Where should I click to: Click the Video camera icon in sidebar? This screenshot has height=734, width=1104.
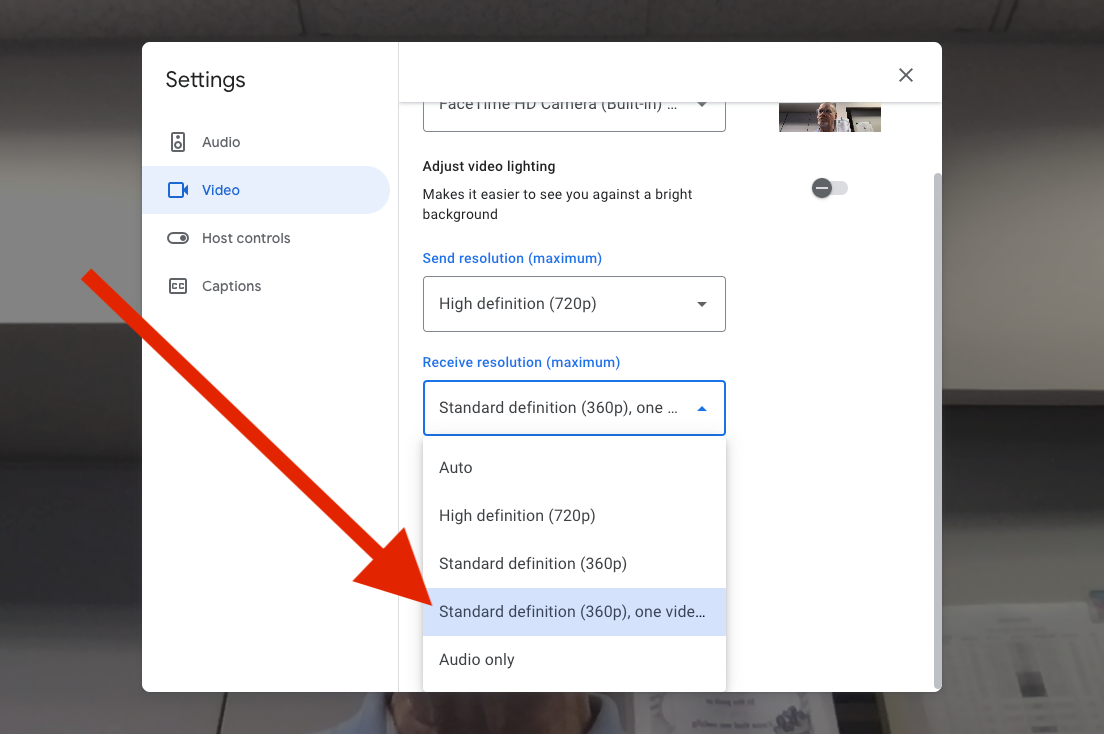coord(178,190)
